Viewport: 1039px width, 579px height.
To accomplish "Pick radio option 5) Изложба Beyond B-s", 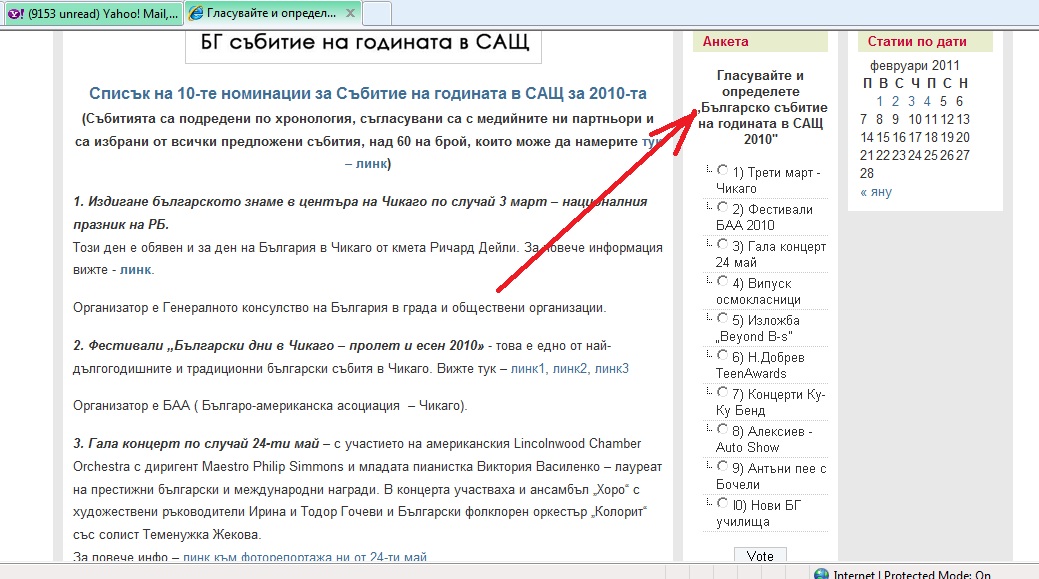I will tap(723, 318).
